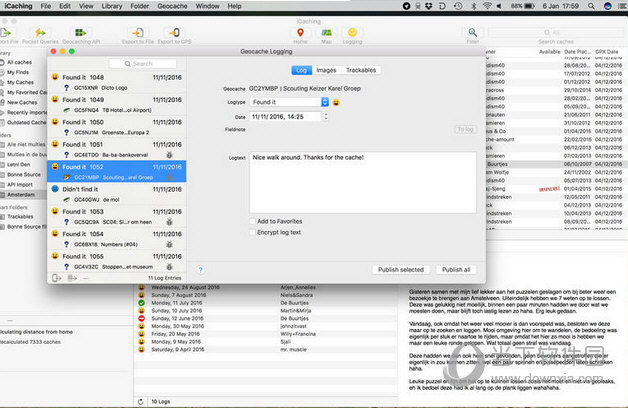The height and width of the screenshot is (408, 628).
Task: Click into the Logtext text area
Action: (x=363, y=182)
